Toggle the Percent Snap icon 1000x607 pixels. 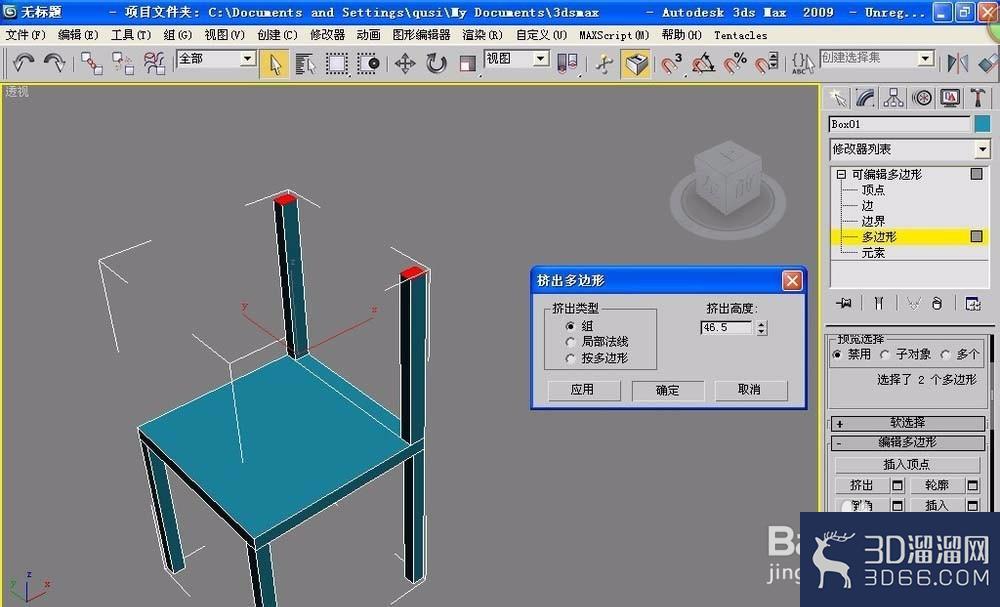(735, 63)
